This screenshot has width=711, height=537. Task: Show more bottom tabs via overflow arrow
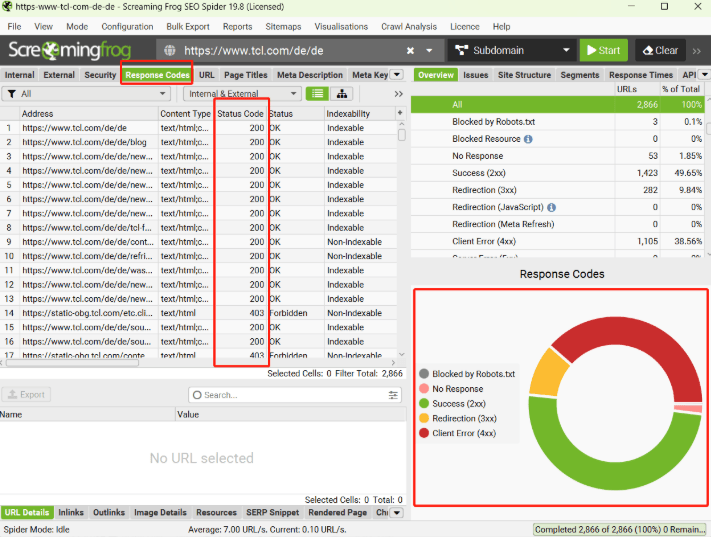click(x=396, y=513)
